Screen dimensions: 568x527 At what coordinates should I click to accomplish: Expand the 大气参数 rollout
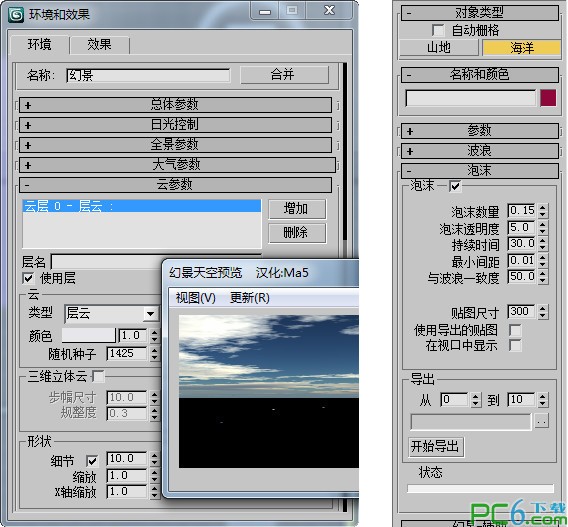point(177,165)
